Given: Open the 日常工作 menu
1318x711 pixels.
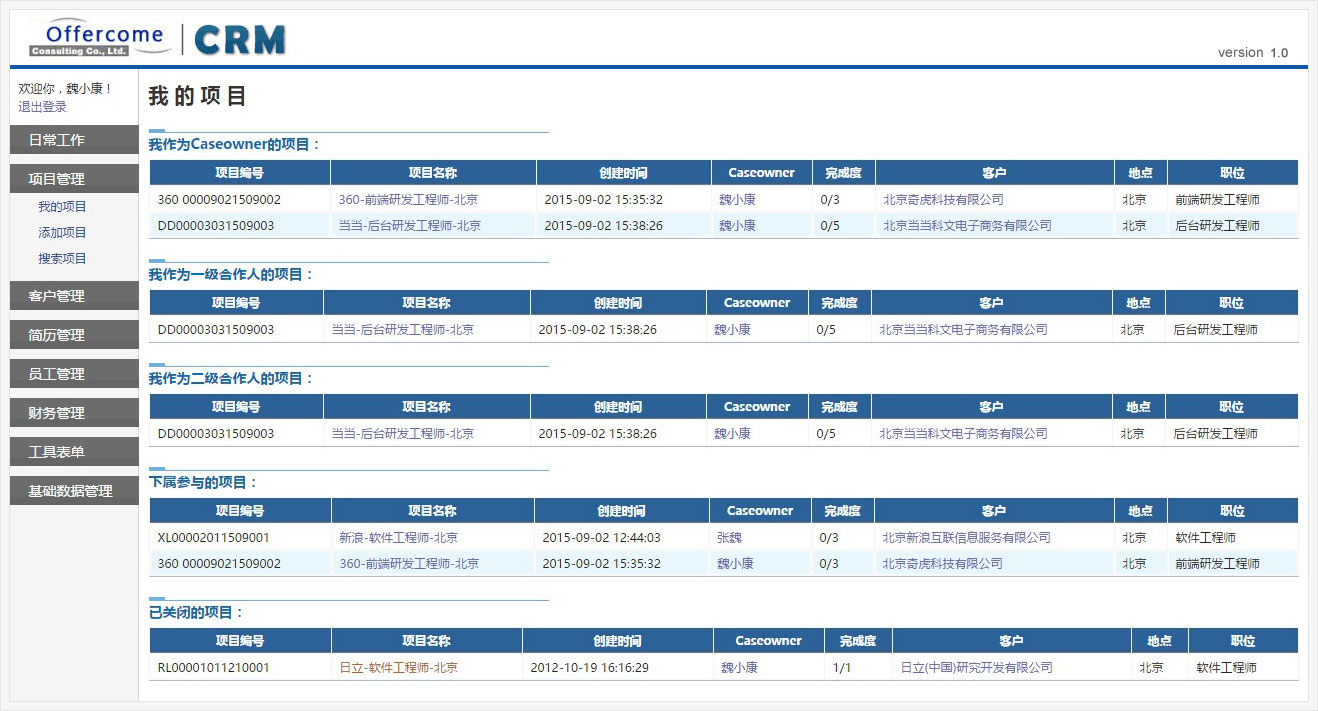Looking at the screenshot, I should [74, 140].
